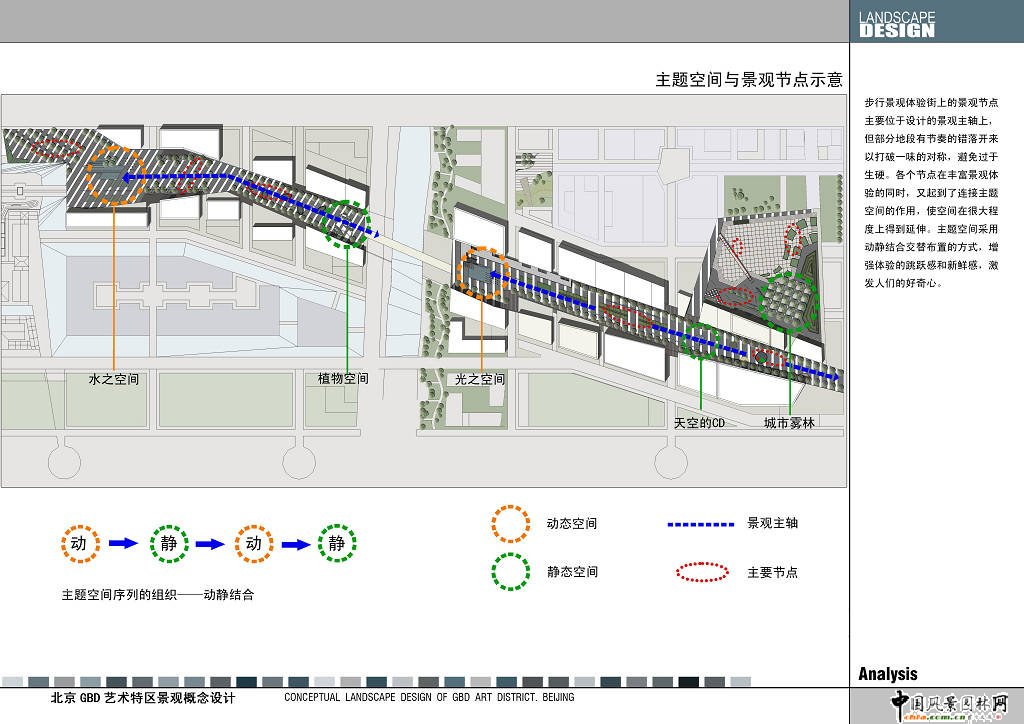Click the red dotted ellipse beside 主要节点

click(703, 572)
